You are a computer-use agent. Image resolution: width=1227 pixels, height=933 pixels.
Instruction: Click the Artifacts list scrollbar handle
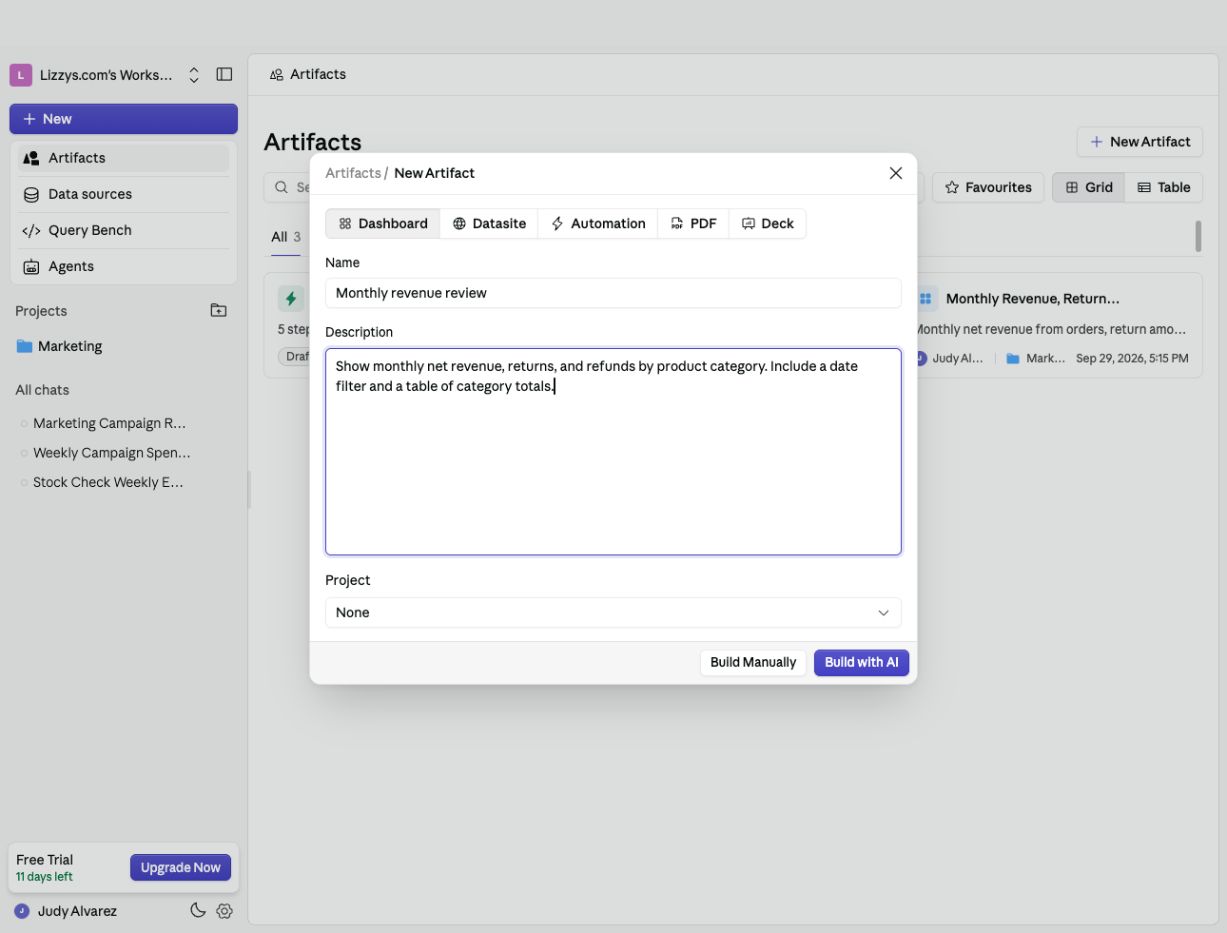pos(1198,236)
